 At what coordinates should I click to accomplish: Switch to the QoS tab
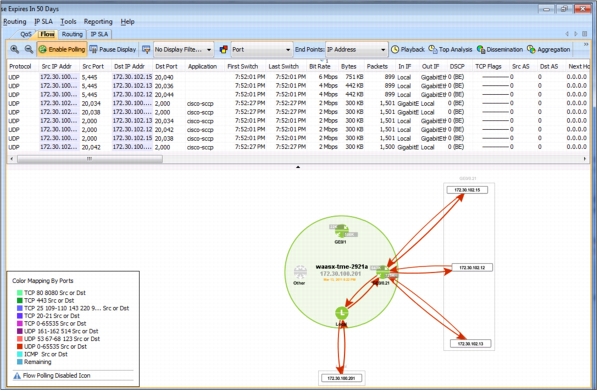pos(26,34)
